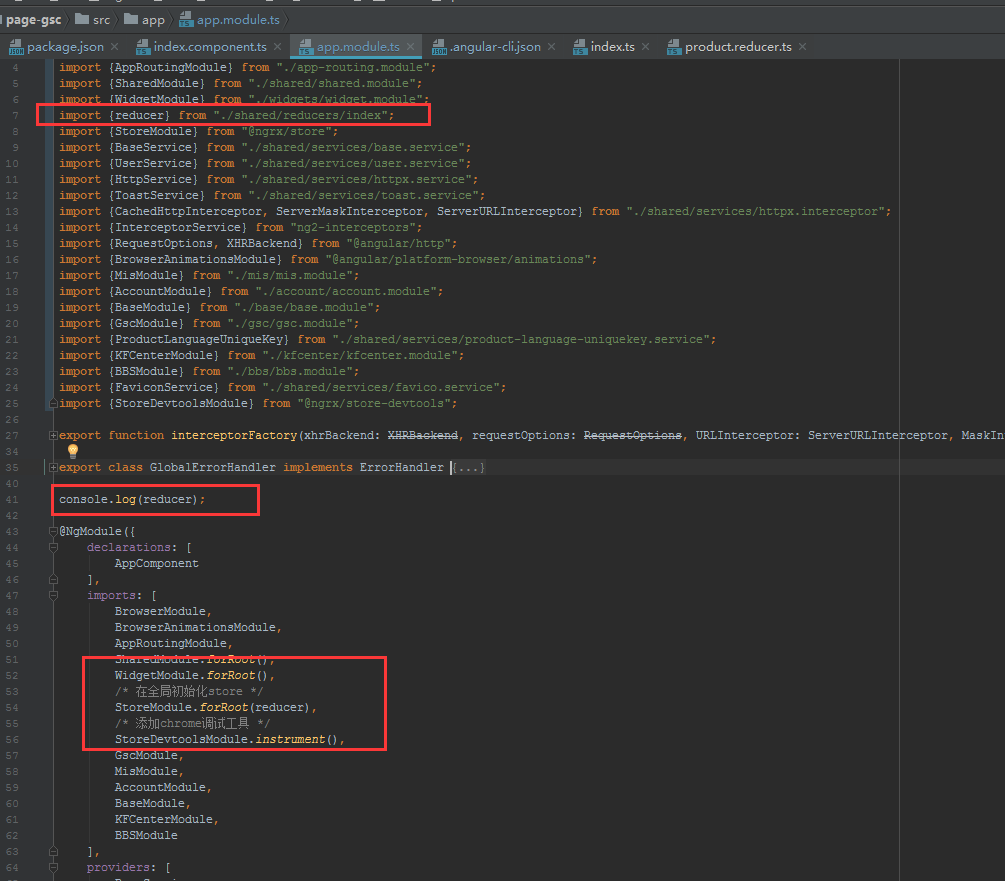The image size is (1005, 881).
Task: Expand the folded {...} placeholder
Action: [469, 468]
